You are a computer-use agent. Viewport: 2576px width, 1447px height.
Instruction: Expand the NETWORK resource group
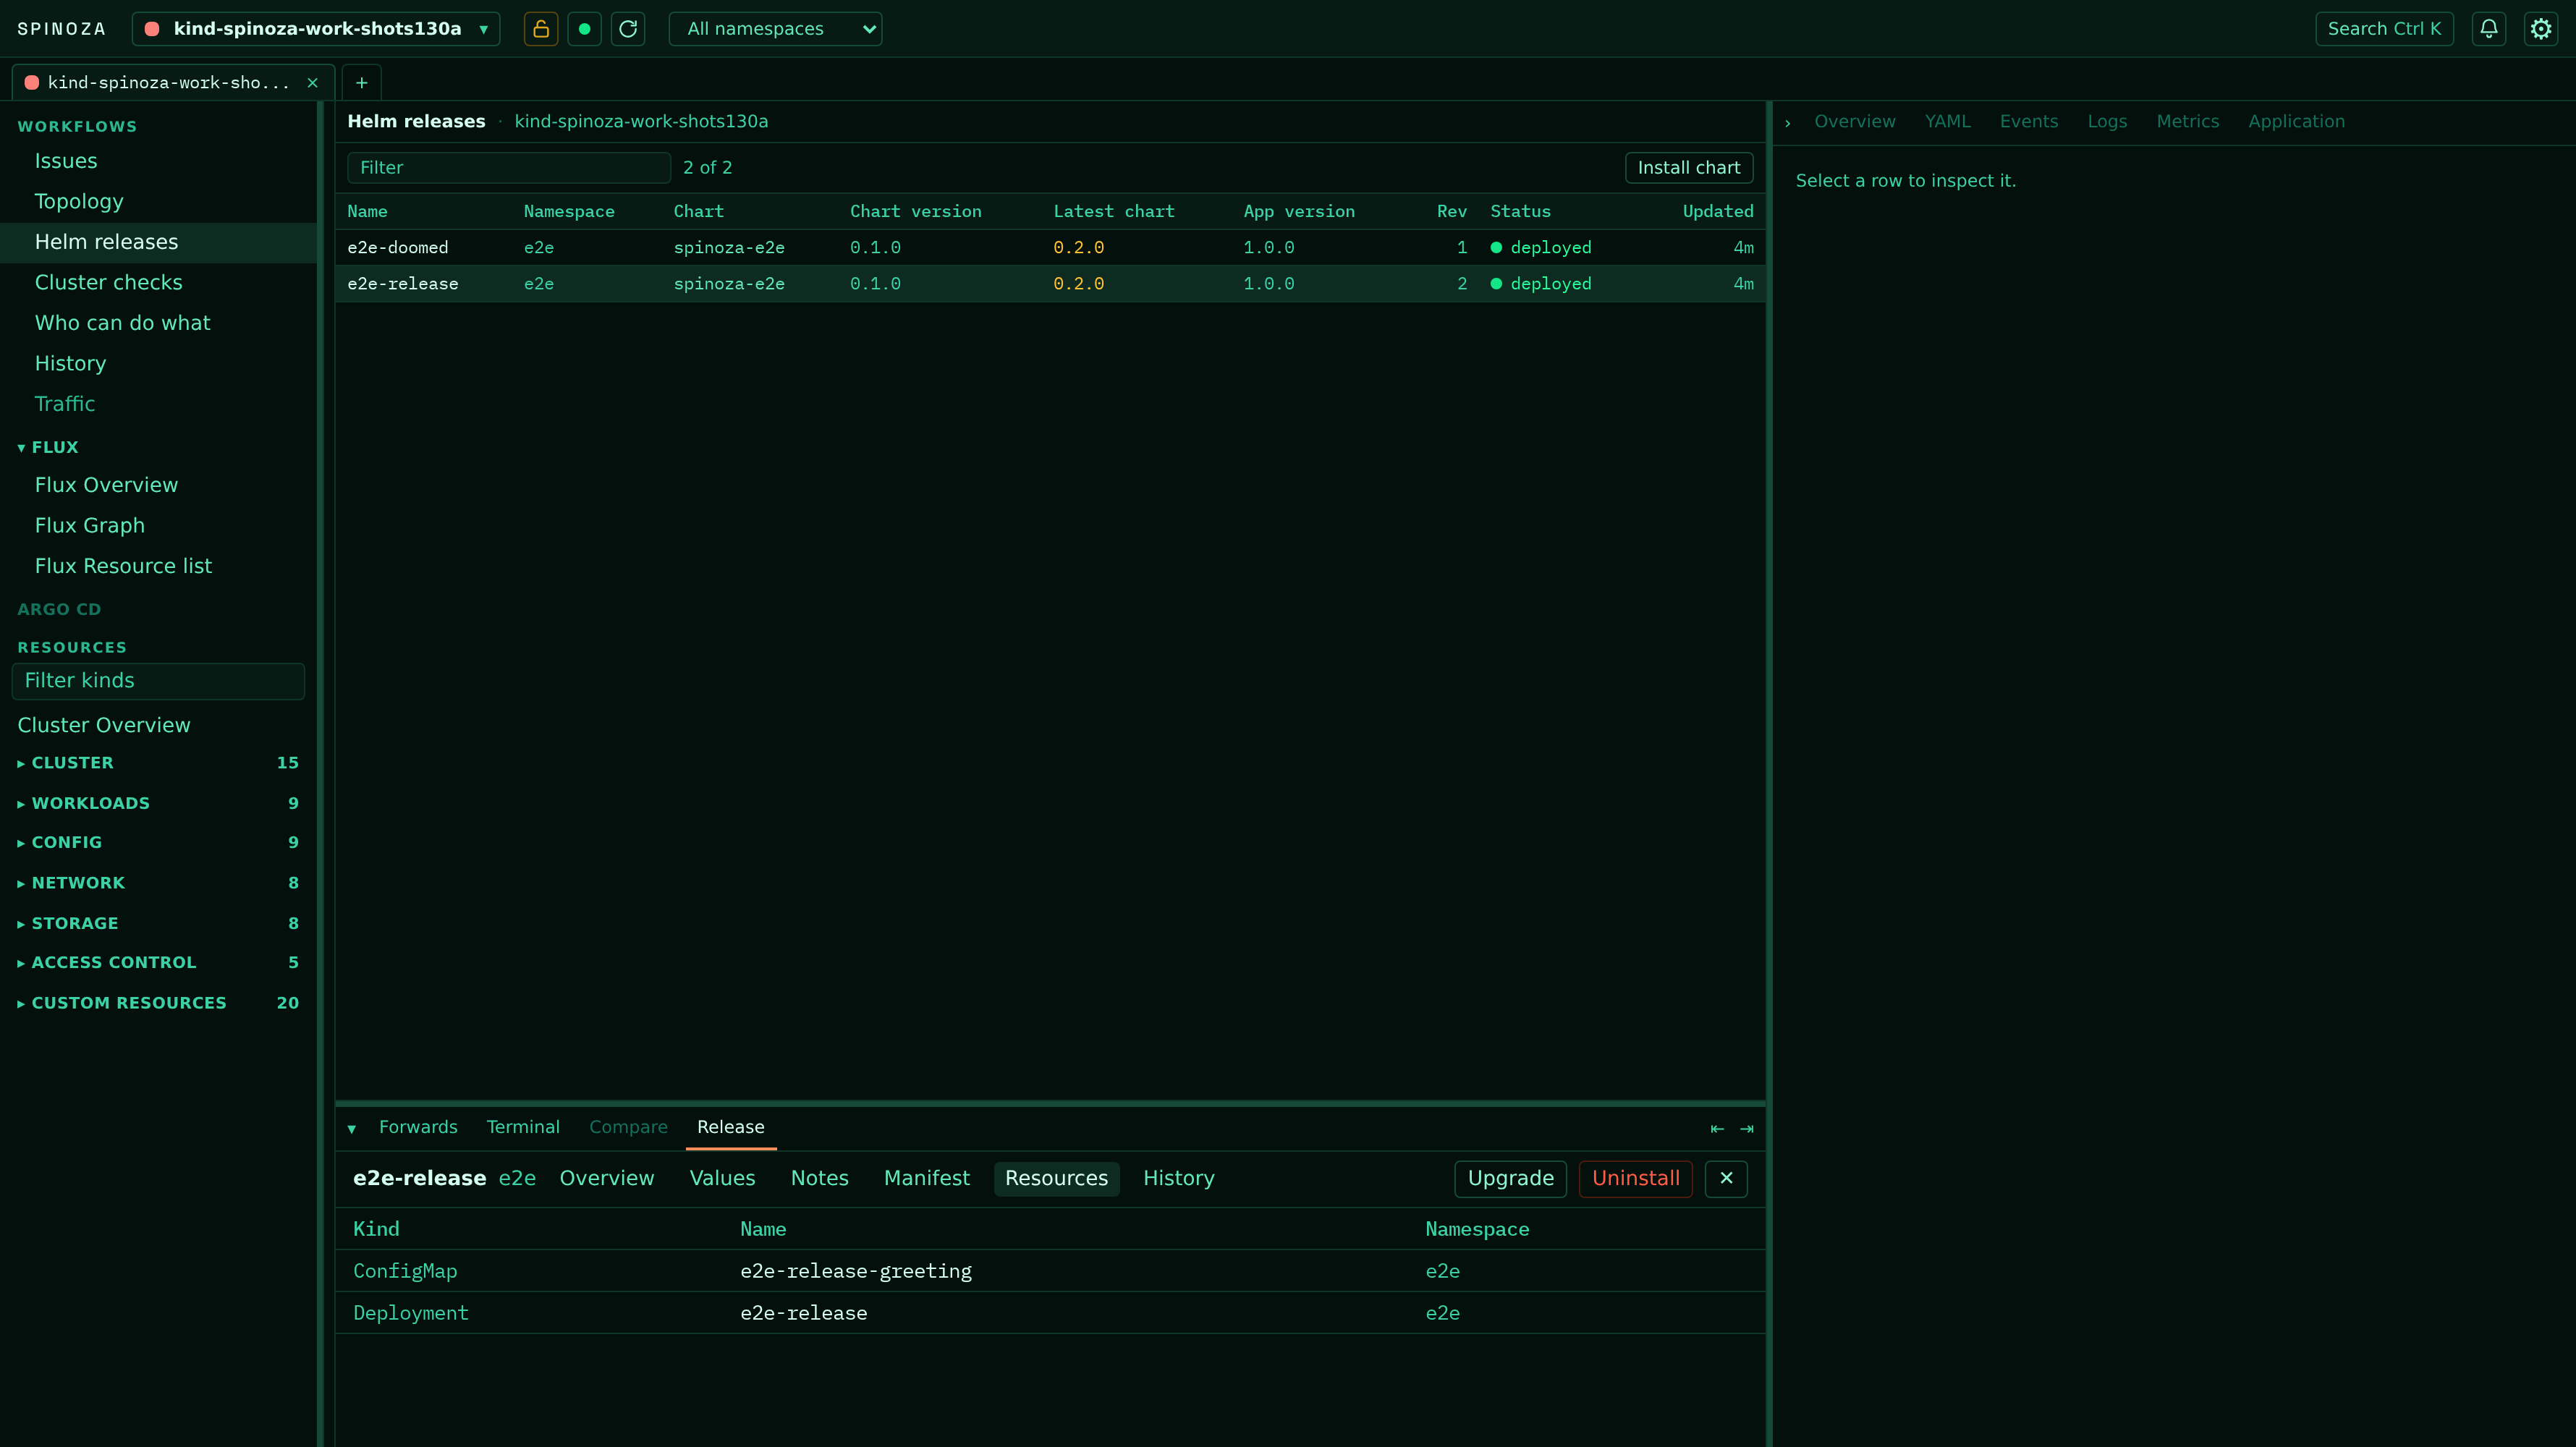[158, 883]
